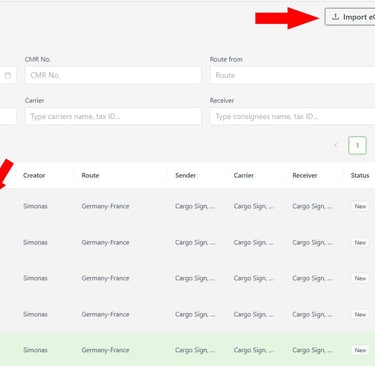
Task: Open the calendar date picker icon
Action: 8,75
